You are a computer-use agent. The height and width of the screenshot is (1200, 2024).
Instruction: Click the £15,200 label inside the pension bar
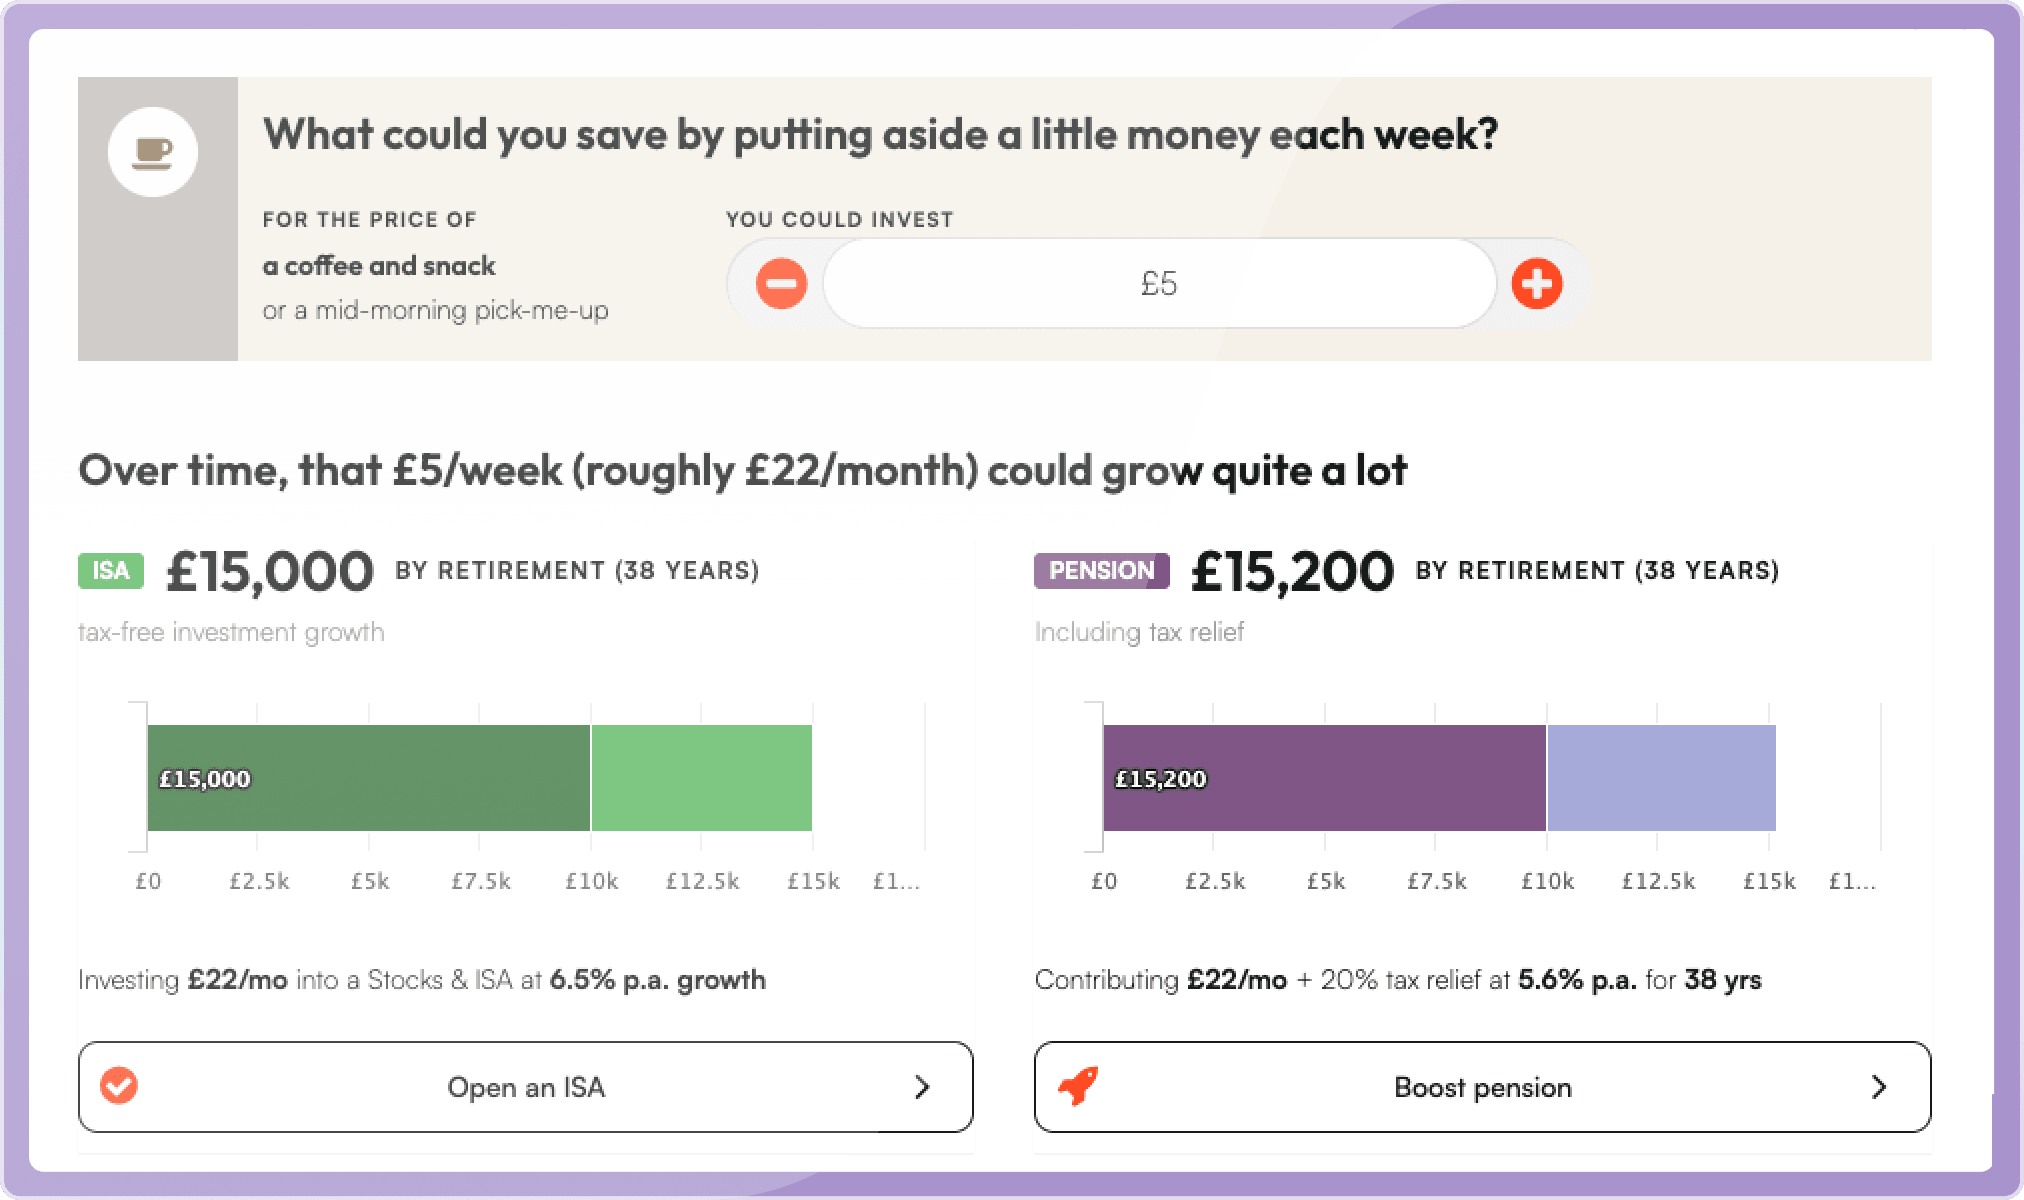(1161, 779)
